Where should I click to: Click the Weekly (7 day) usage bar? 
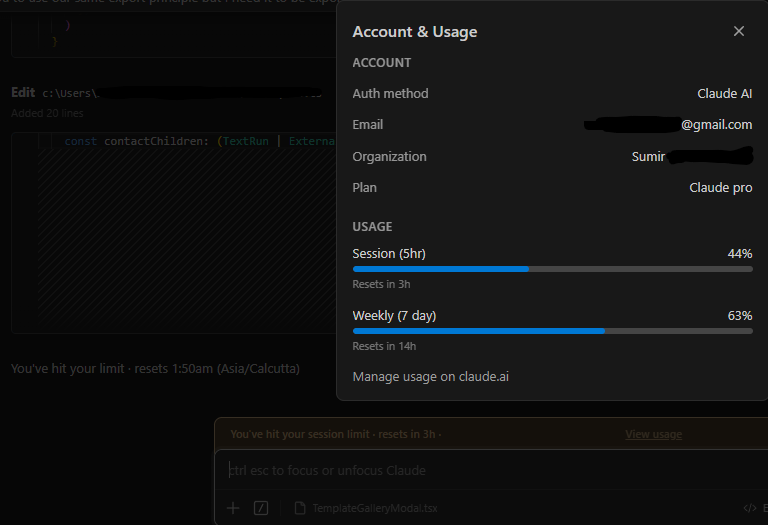coord(552,331)
